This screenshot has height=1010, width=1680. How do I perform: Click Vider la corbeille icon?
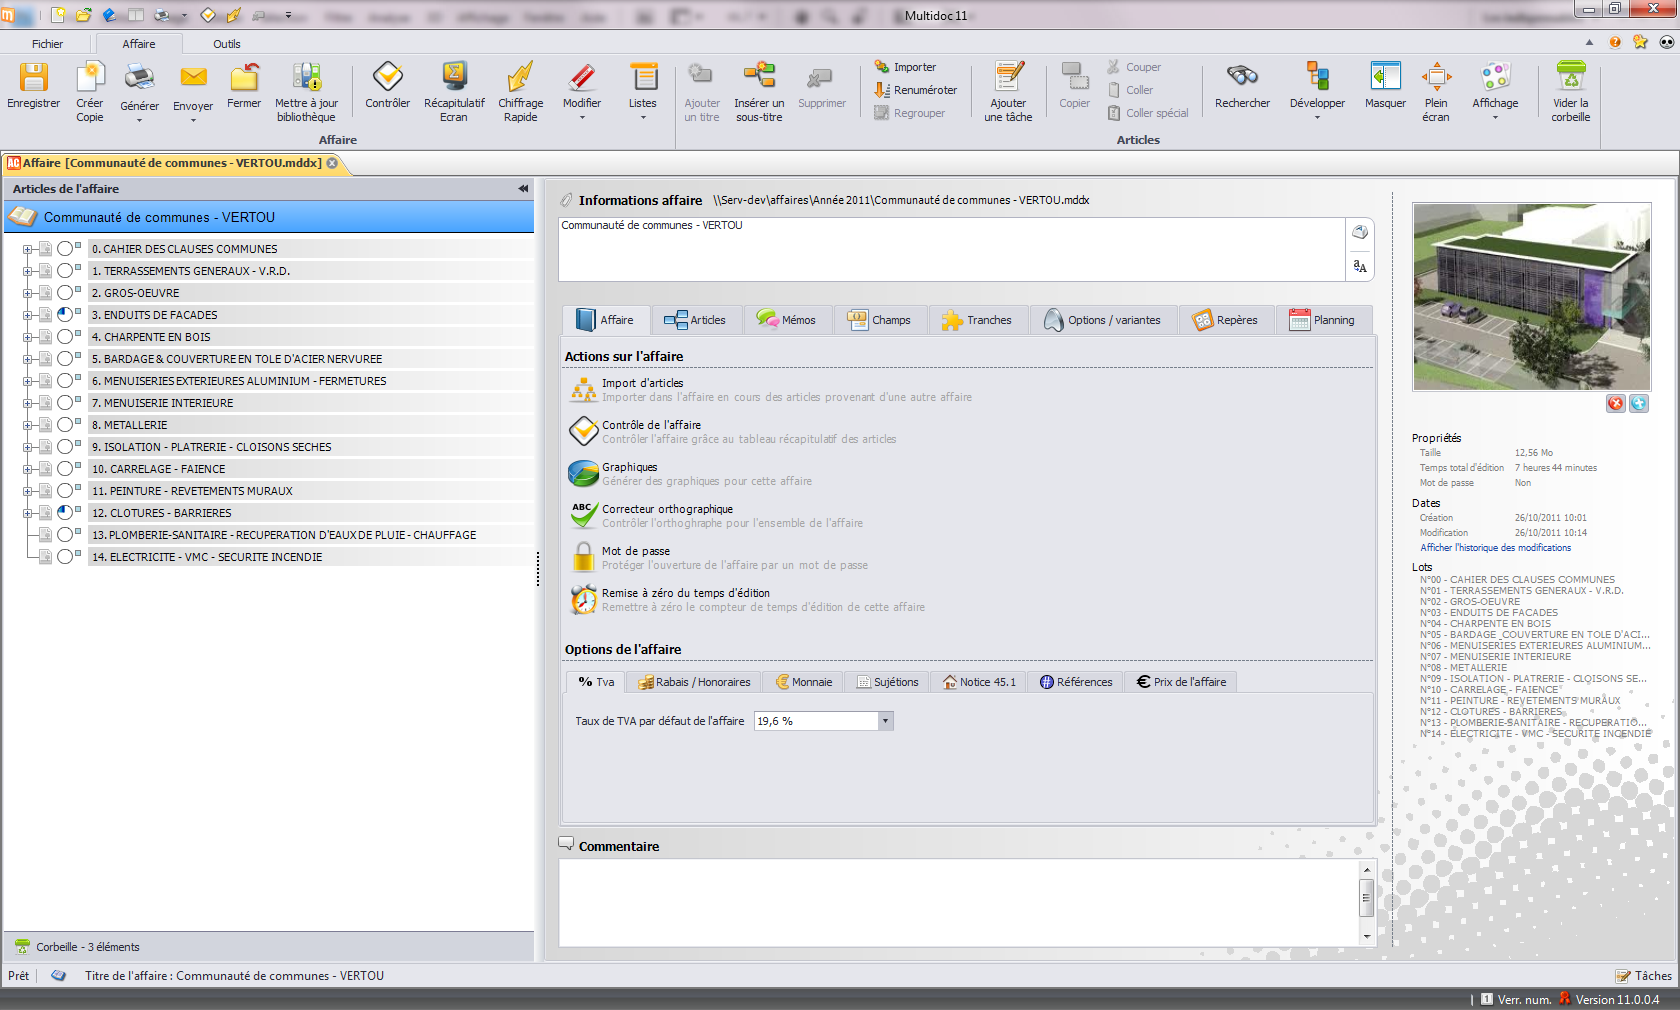pyautogui.click(x=1570, y=77)
